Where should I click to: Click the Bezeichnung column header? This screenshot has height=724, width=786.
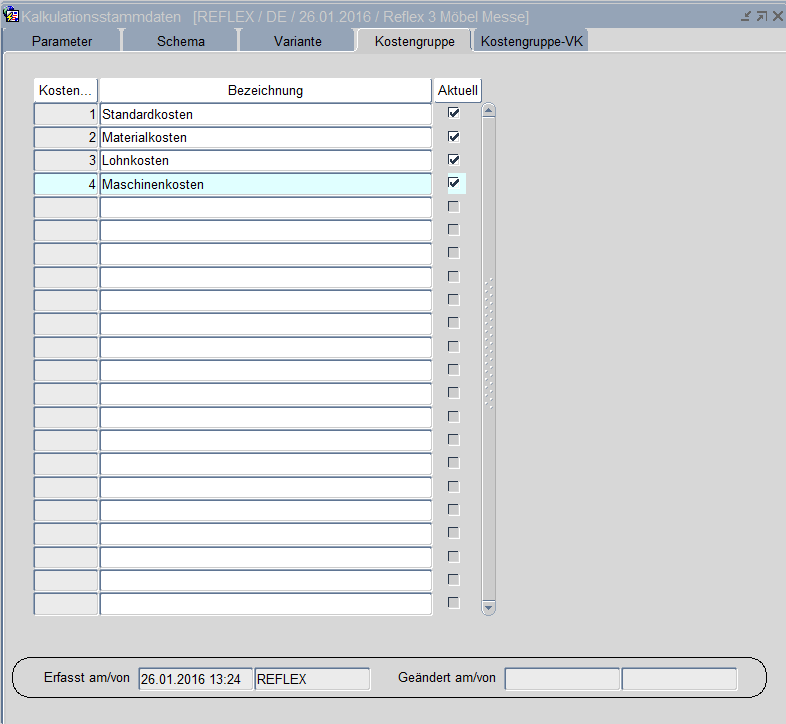[x=265, y=90]
